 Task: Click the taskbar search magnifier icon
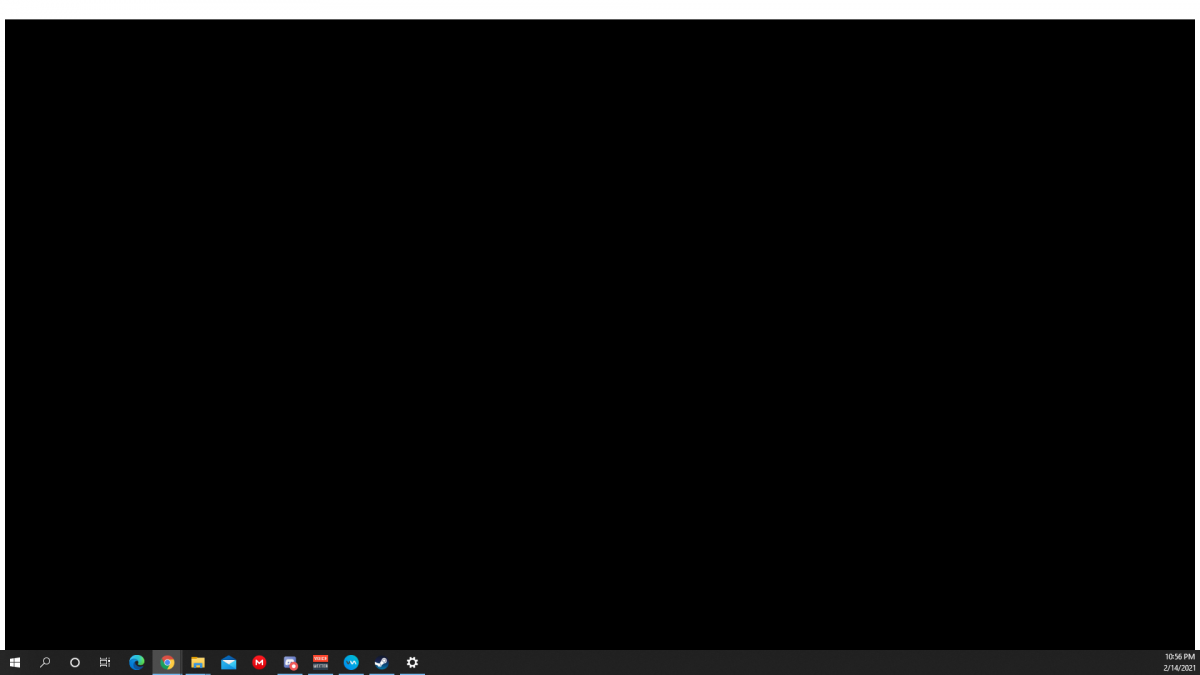coord(45,662)
